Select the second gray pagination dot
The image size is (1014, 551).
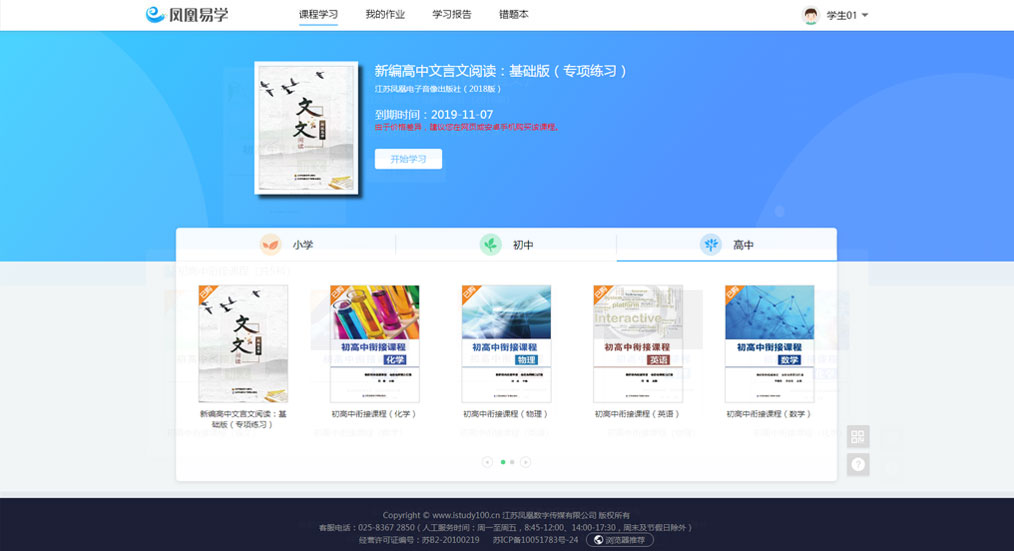512,462
